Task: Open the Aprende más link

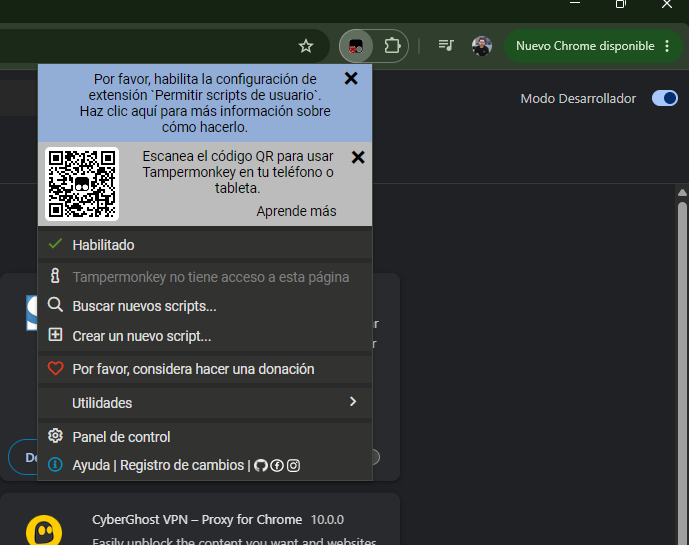Action: [x=297, y=211]
